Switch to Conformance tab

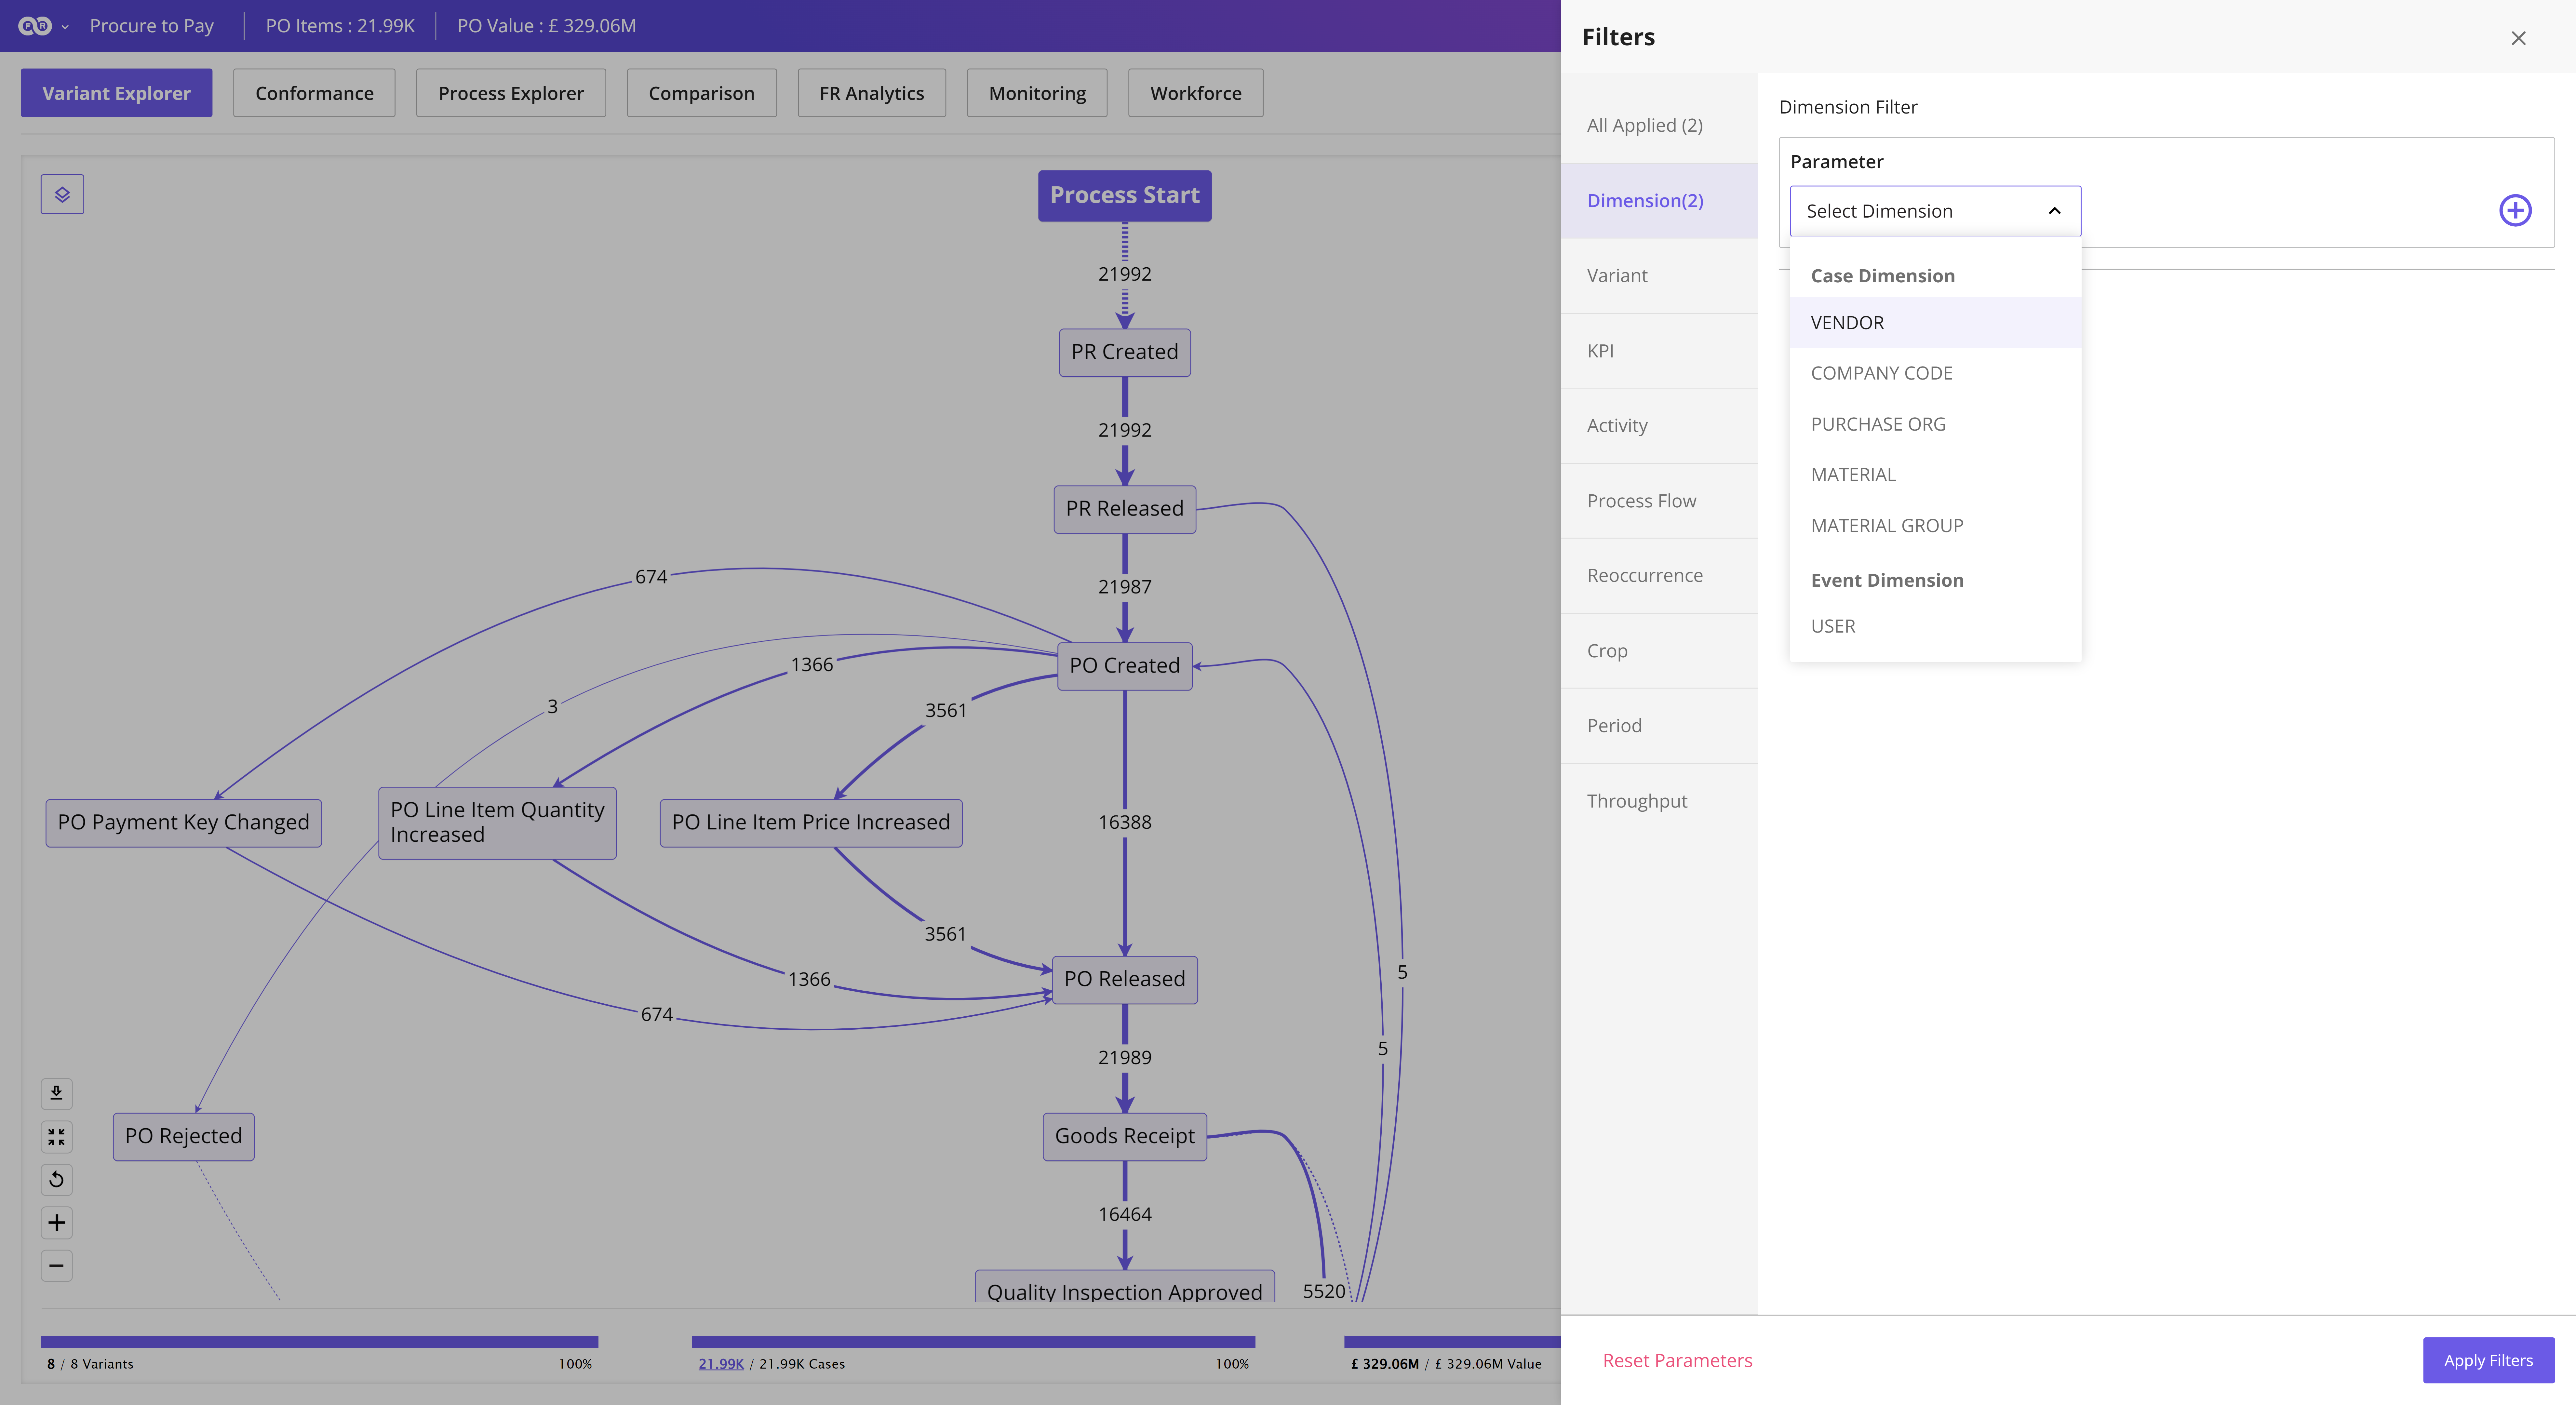point(314,93)
